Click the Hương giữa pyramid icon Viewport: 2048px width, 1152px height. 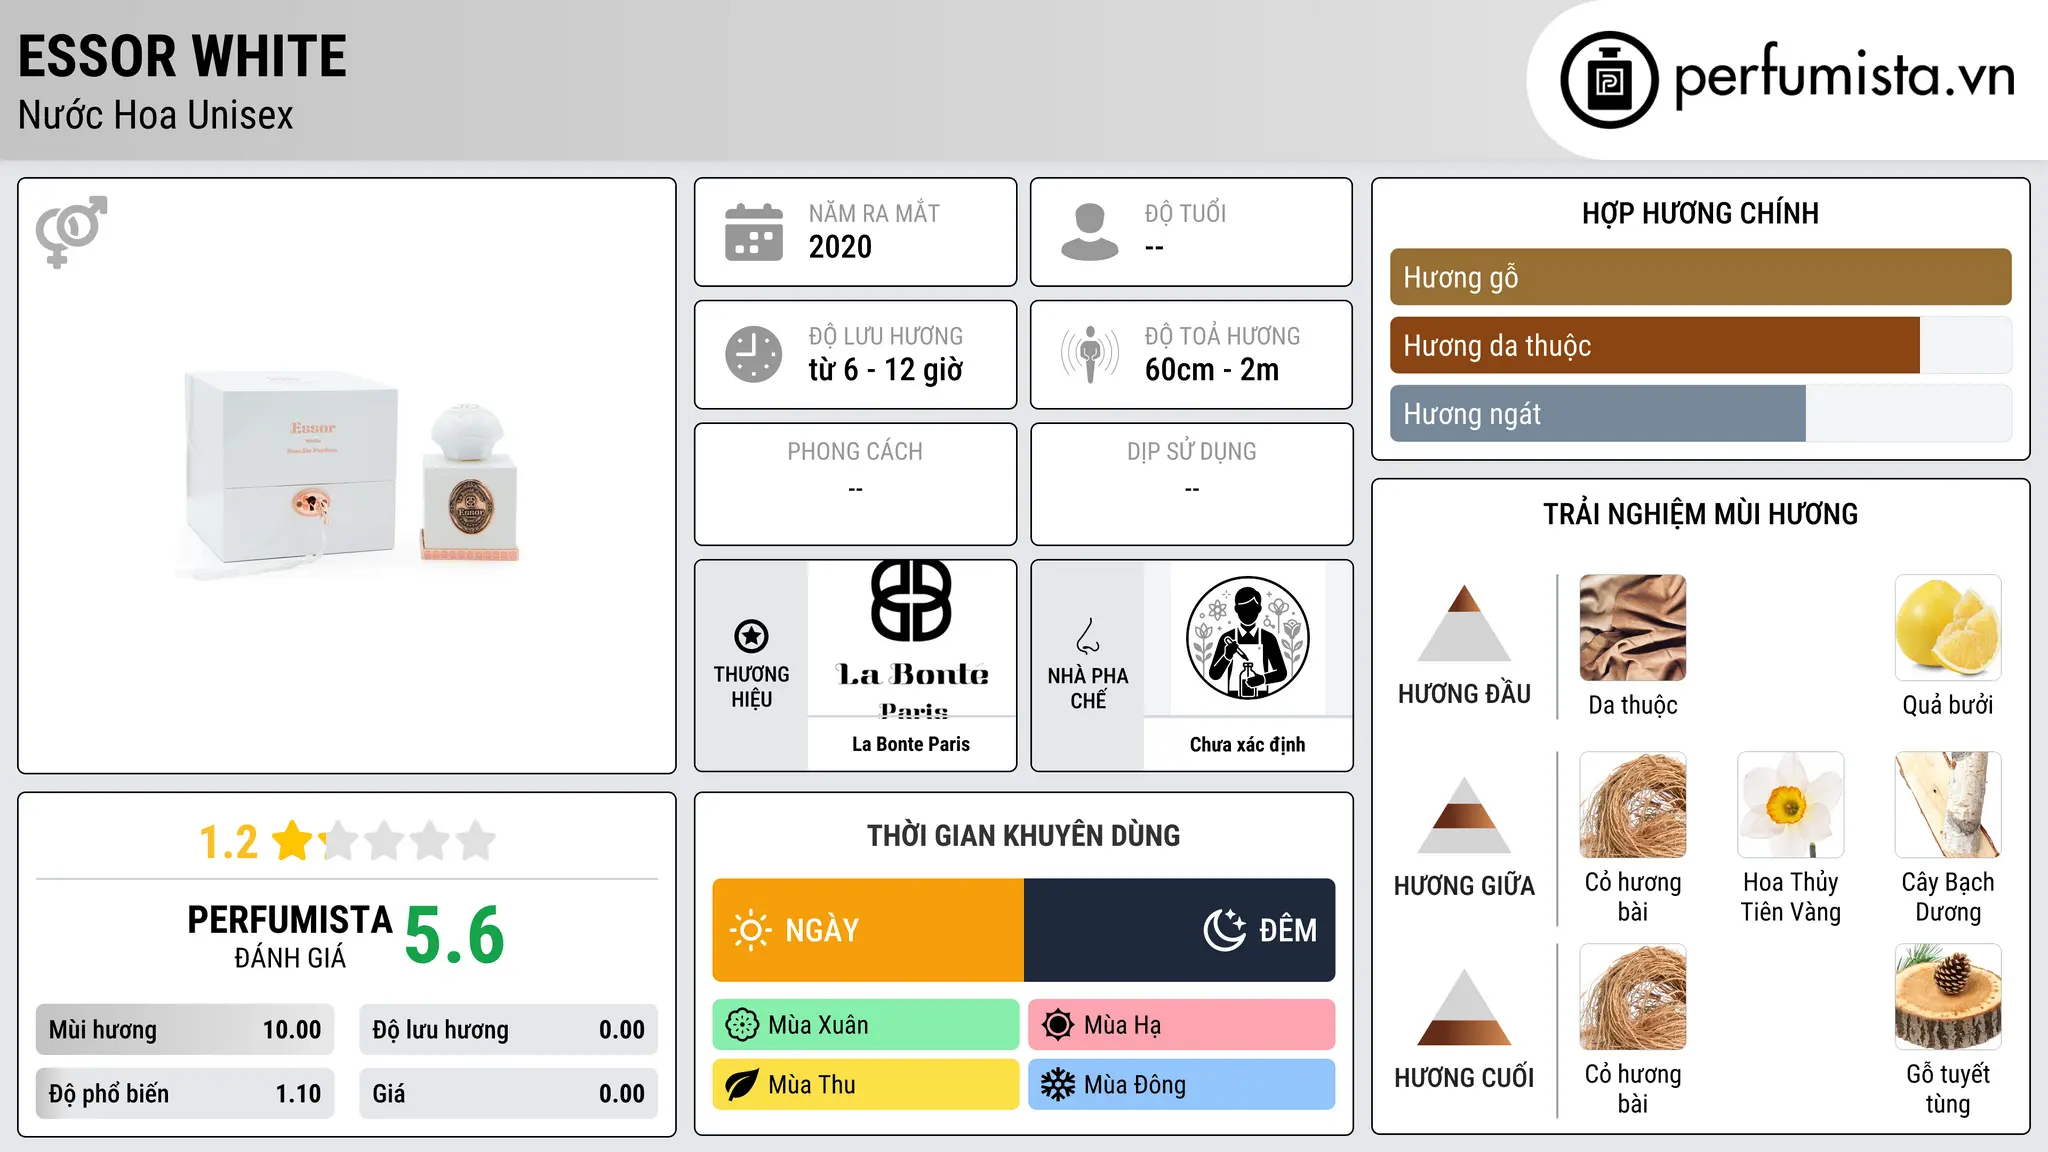pyautogui.click(x=1464, y=815)
